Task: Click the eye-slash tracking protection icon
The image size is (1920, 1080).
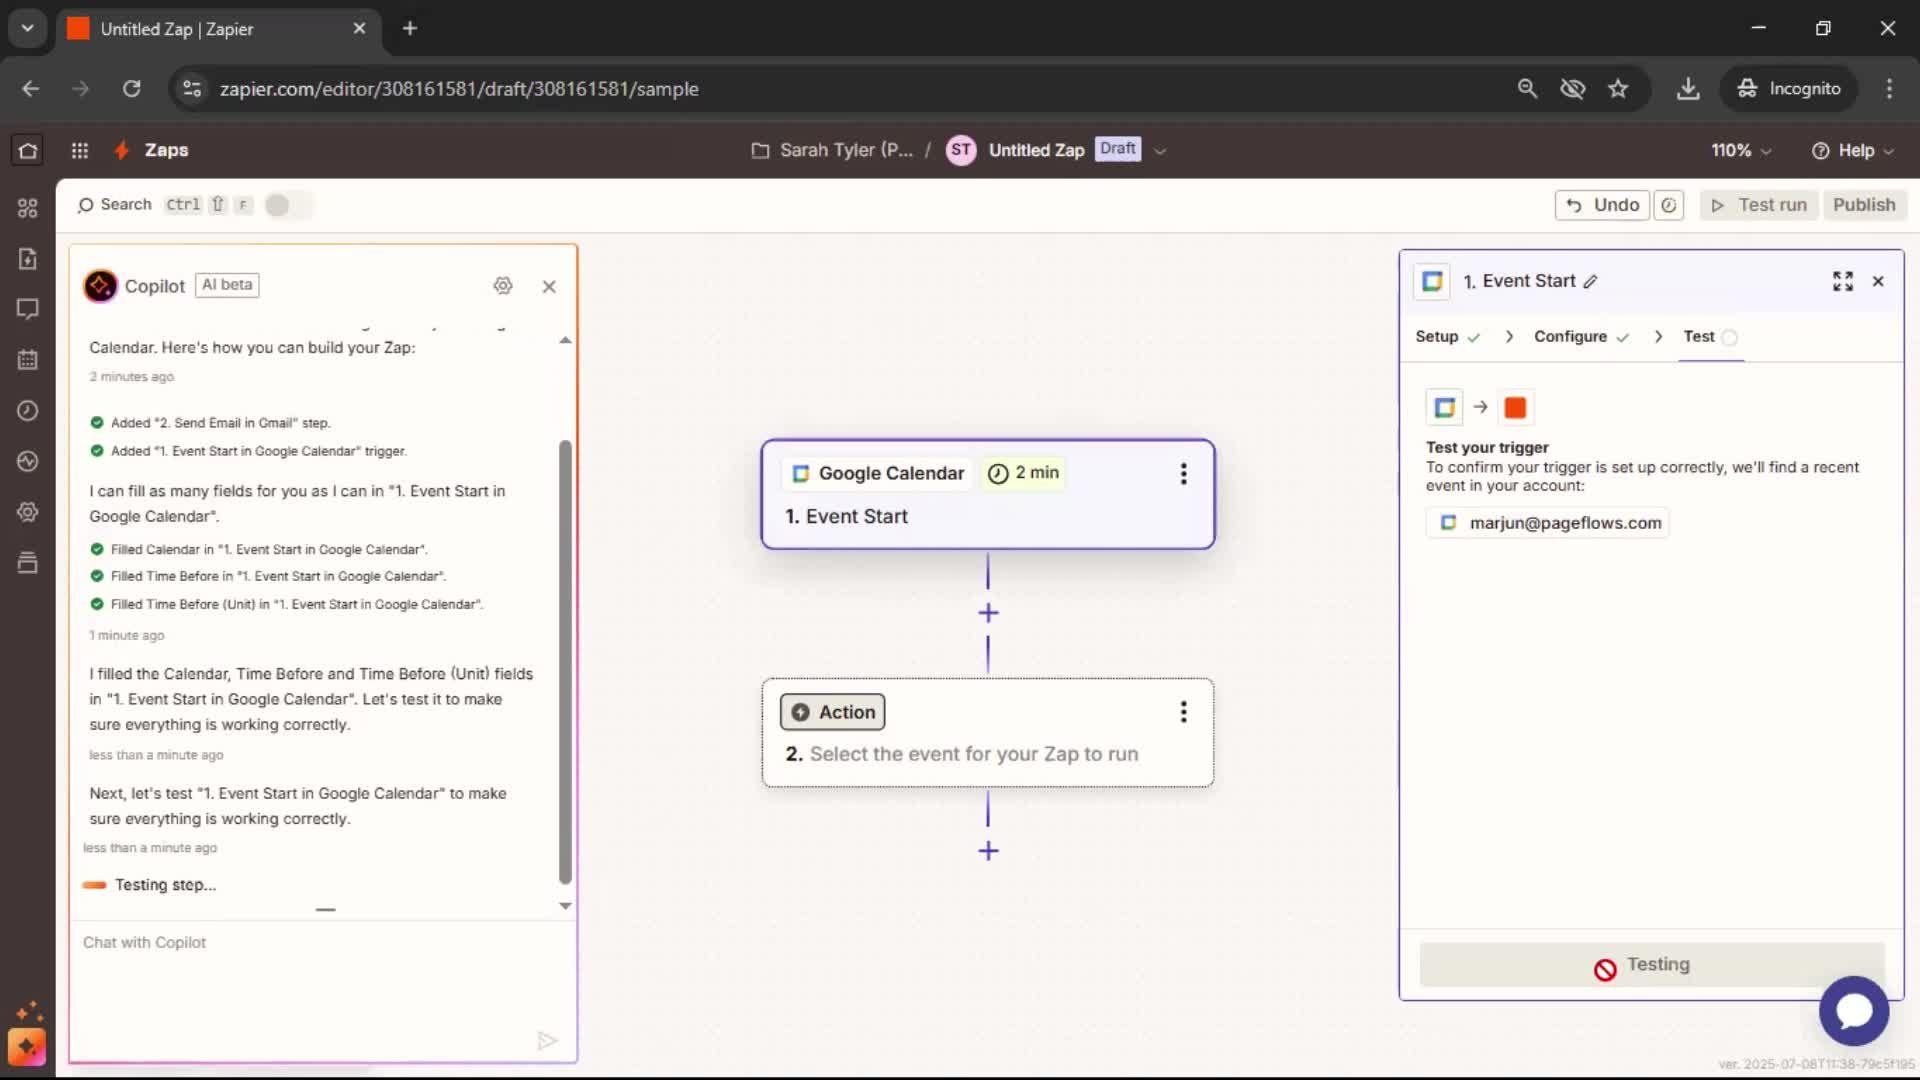Action: point(1573,89)
